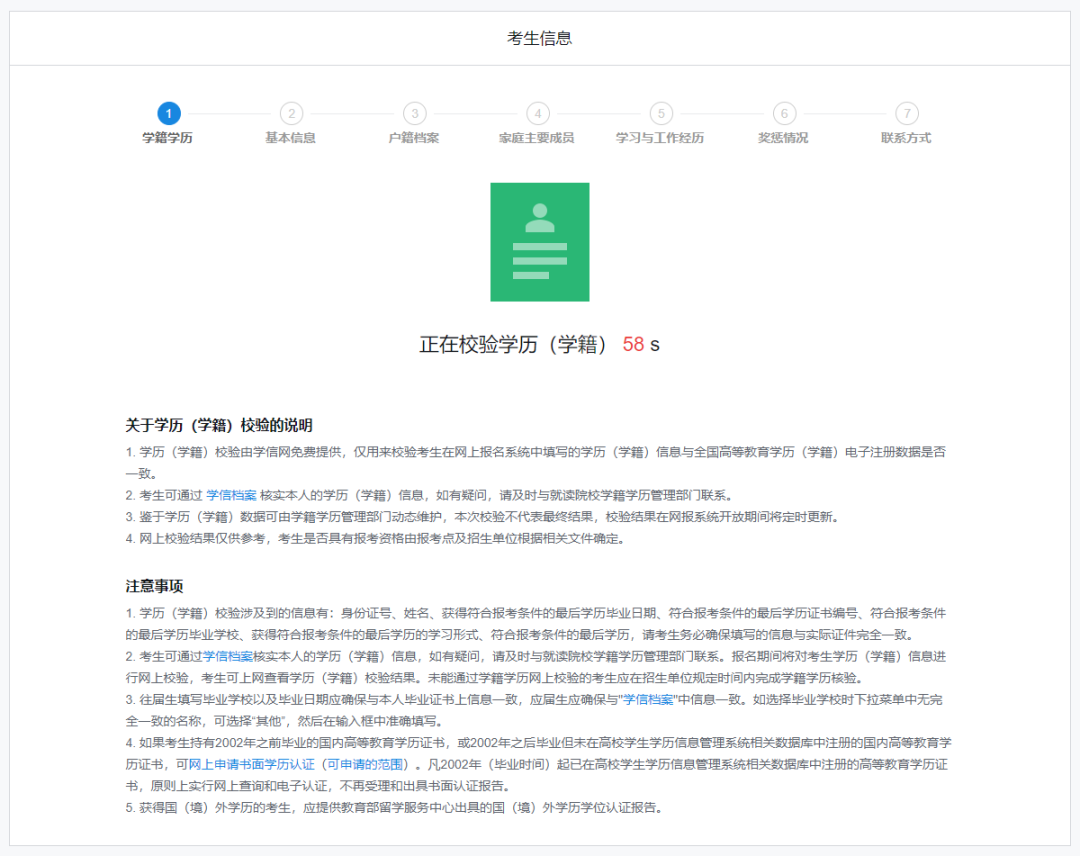
Task: Select the 家庭主要成员 step label
Action: click(537, 138)
